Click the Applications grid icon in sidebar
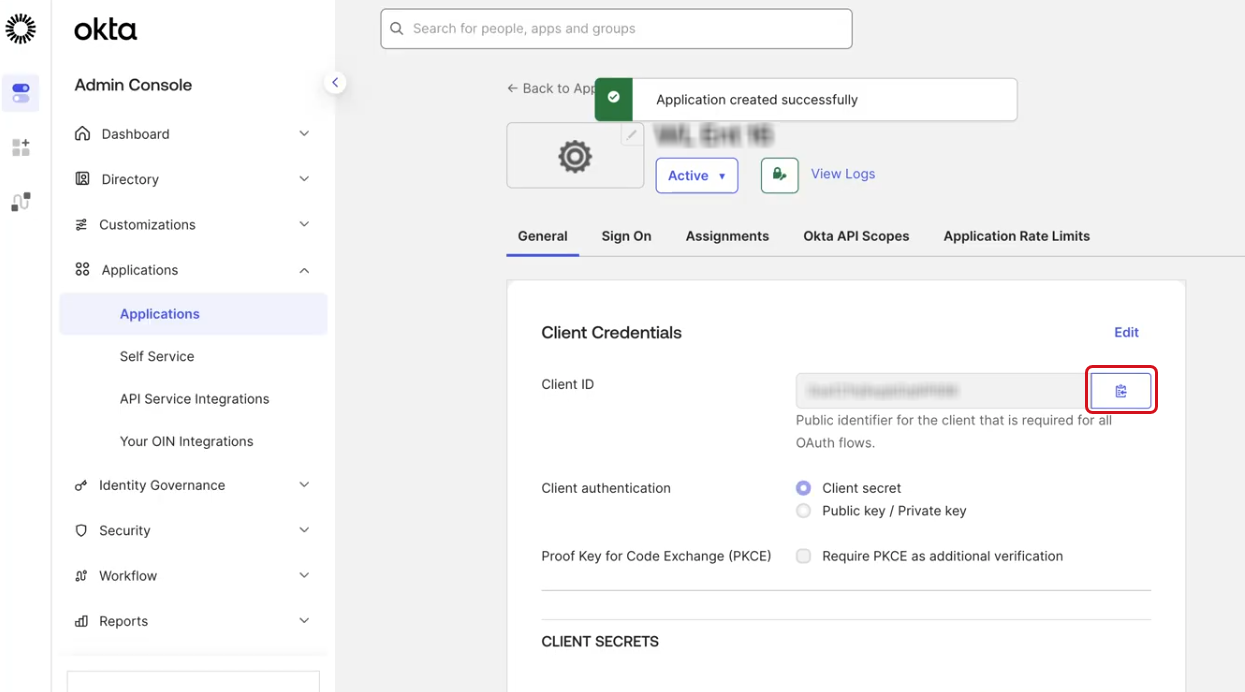This screenshot has height=692, width=1245. pos(82,270)
